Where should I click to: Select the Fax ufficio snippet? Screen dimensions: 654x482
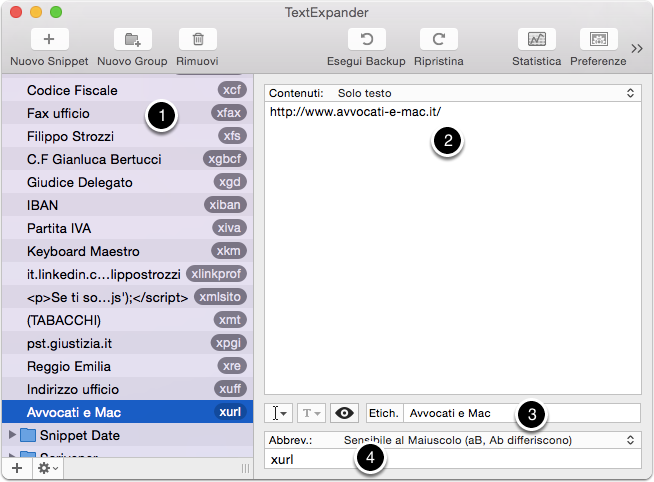pos(127,113)
